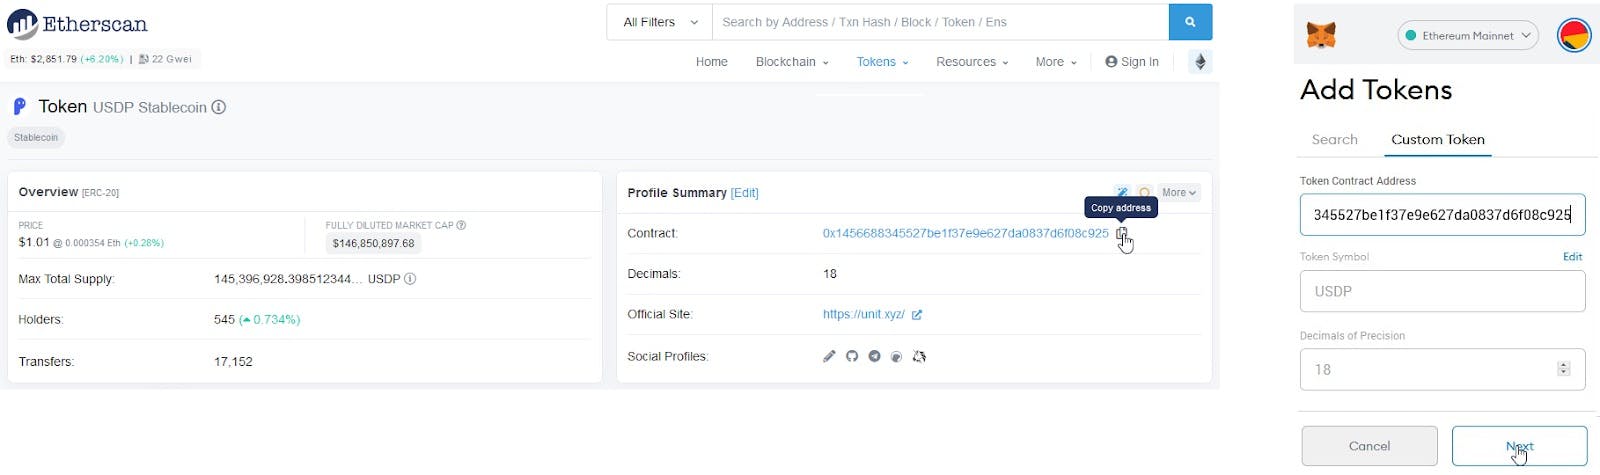Viewport: 1600px width, 475px height.
Task: Copy the contract address via copy icon
Action: [x=1122, y=234]
